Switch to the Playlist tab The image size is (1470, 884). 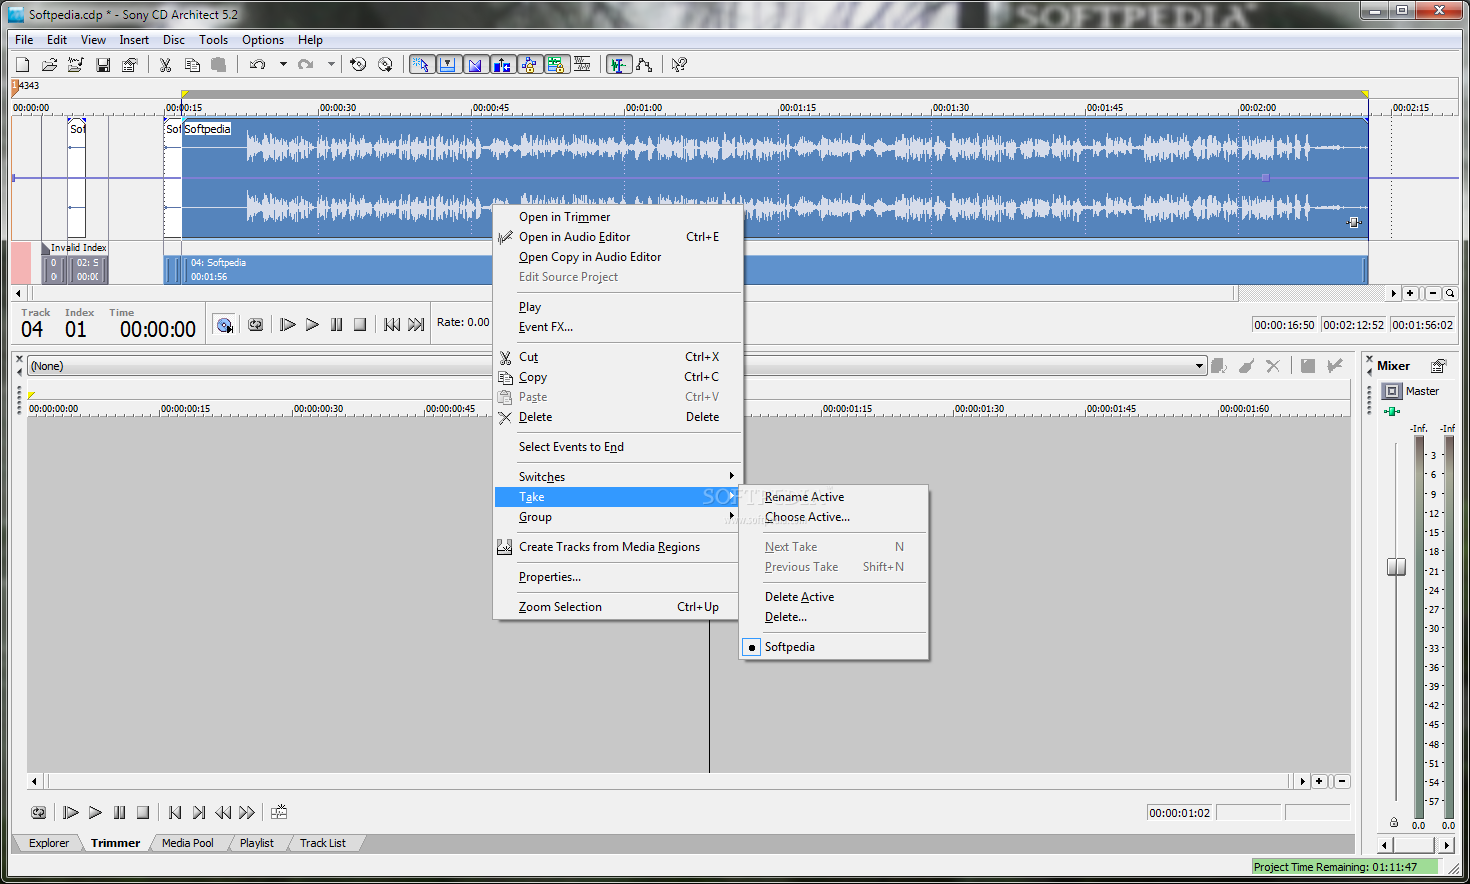257,843
